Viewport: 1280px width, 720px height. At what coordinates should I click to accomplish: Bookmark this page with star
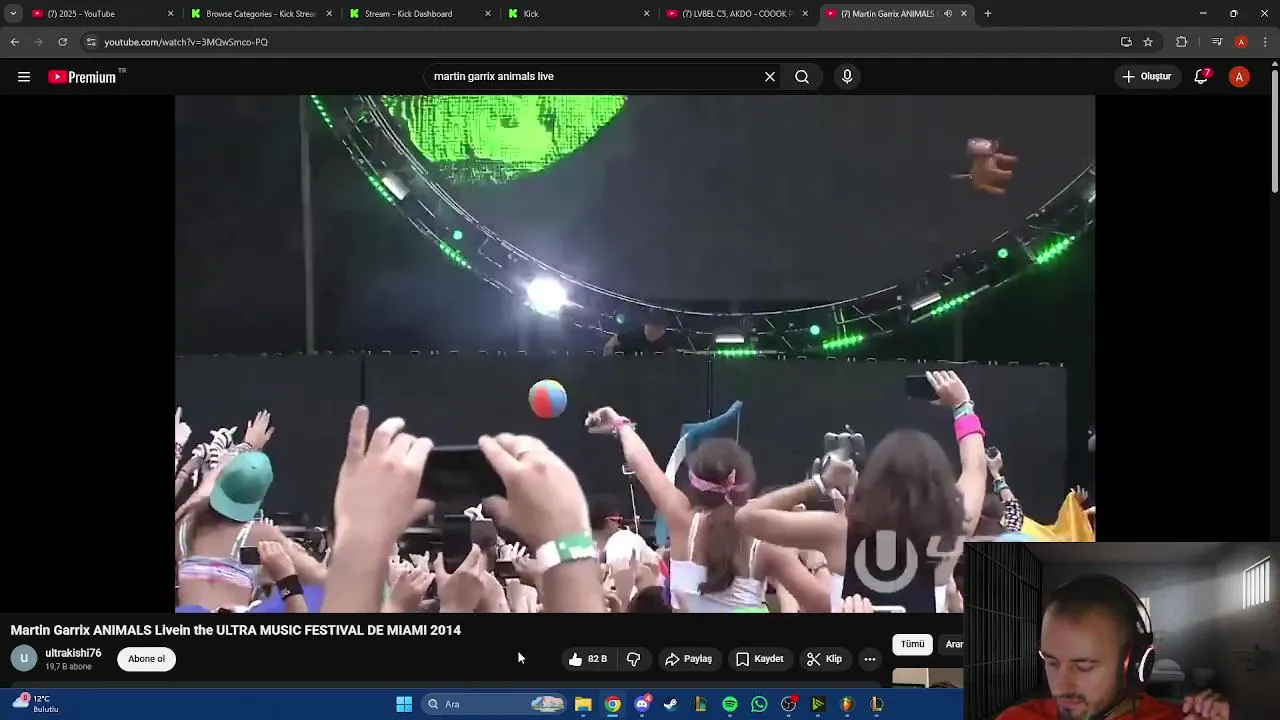click(x=1148, y=42)
